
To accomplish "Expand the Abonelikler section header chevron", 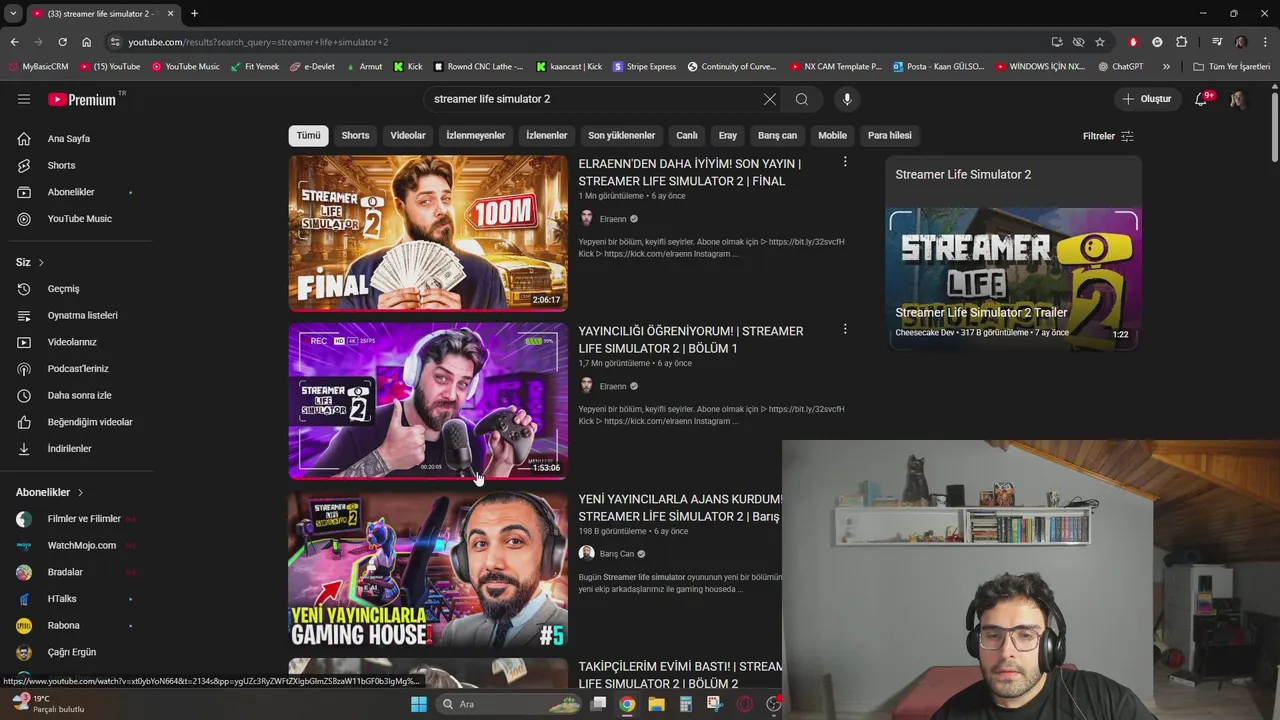I will pos(80,492).
